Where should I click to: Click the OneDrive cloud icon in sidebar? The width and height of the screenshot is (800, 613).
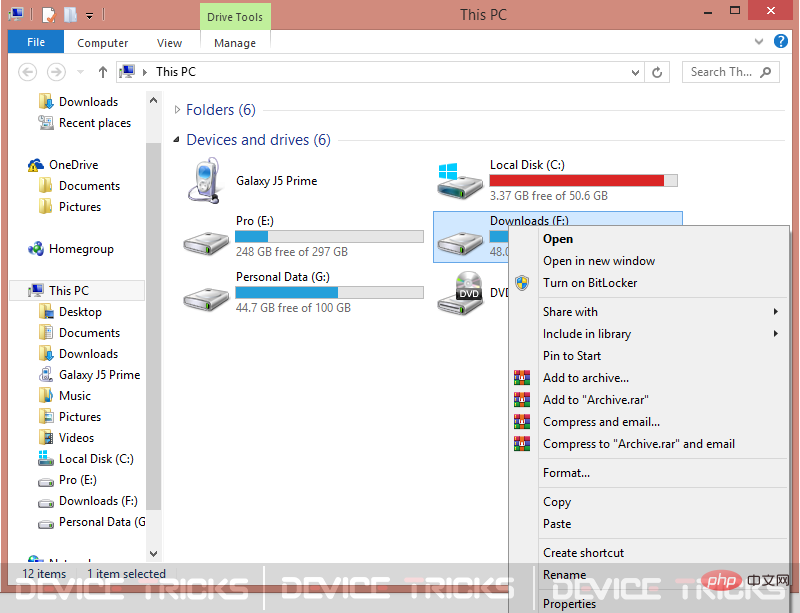[x=36, y=165]
